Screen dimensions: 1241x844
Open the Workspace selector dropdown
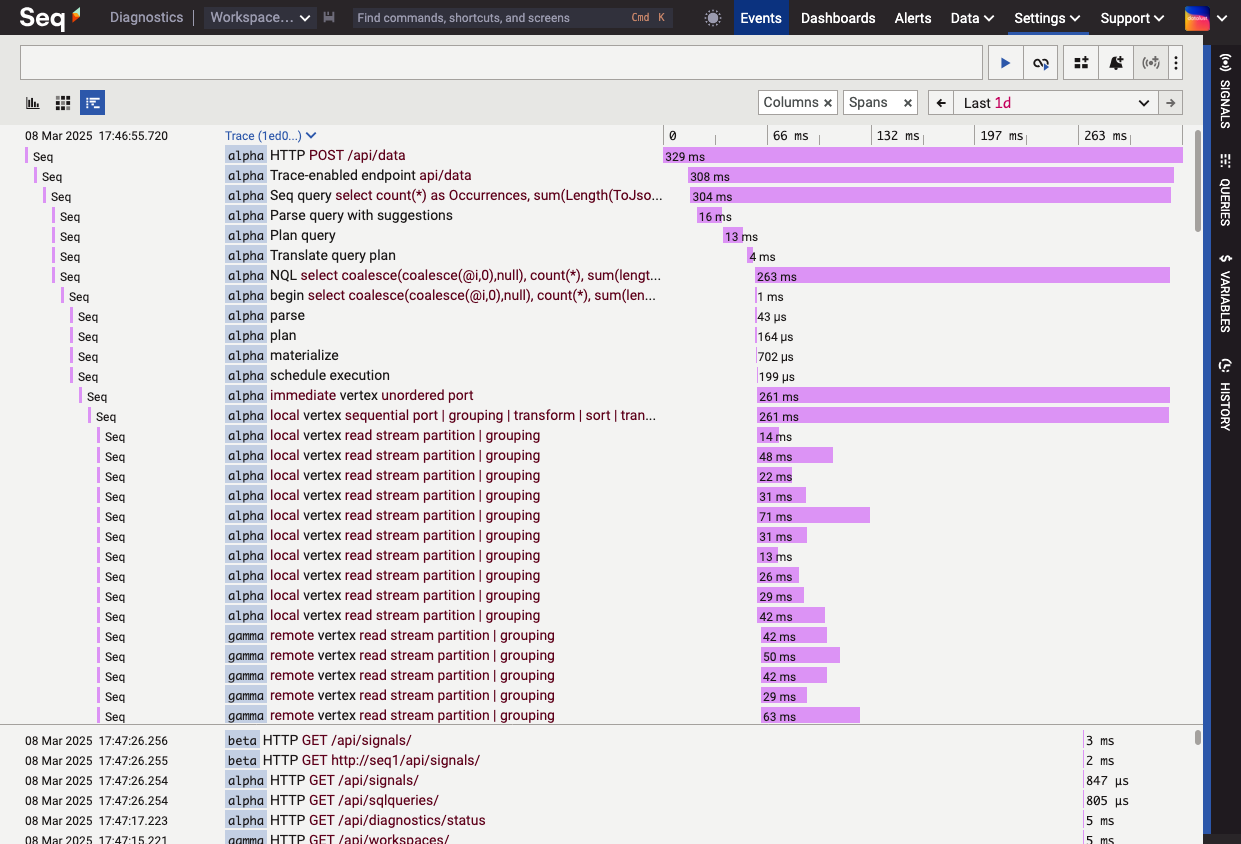pos(259,18)
